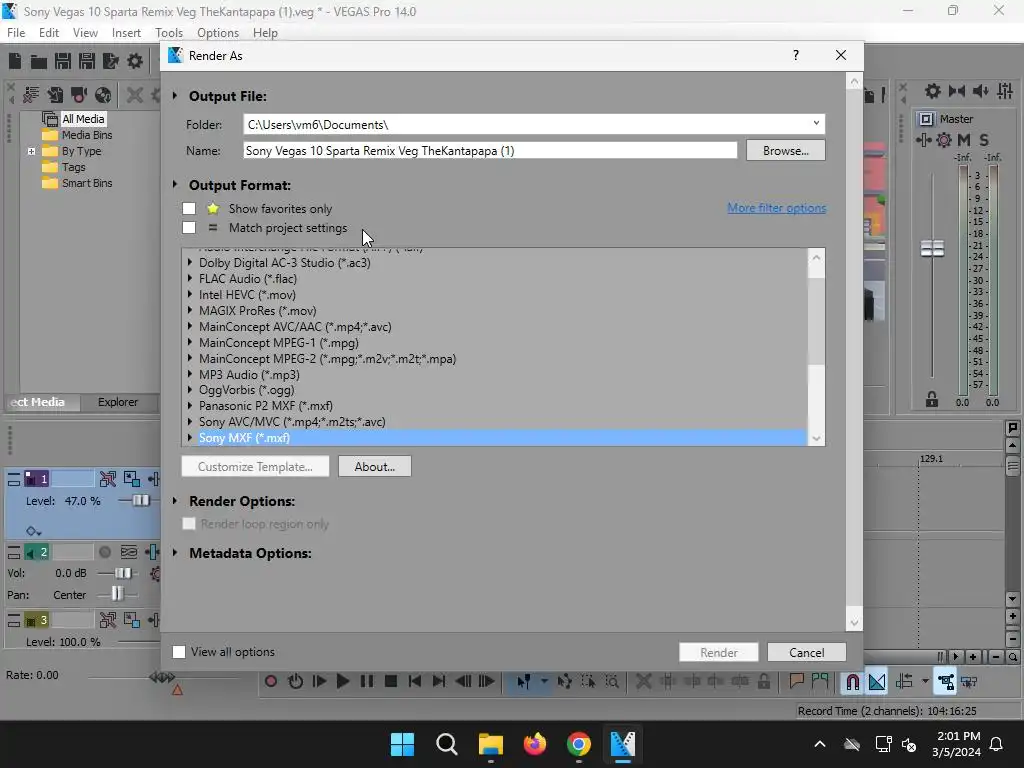Click the Stop button in transport
Viewport: 1024px width, 768px height.
(391, 681)
